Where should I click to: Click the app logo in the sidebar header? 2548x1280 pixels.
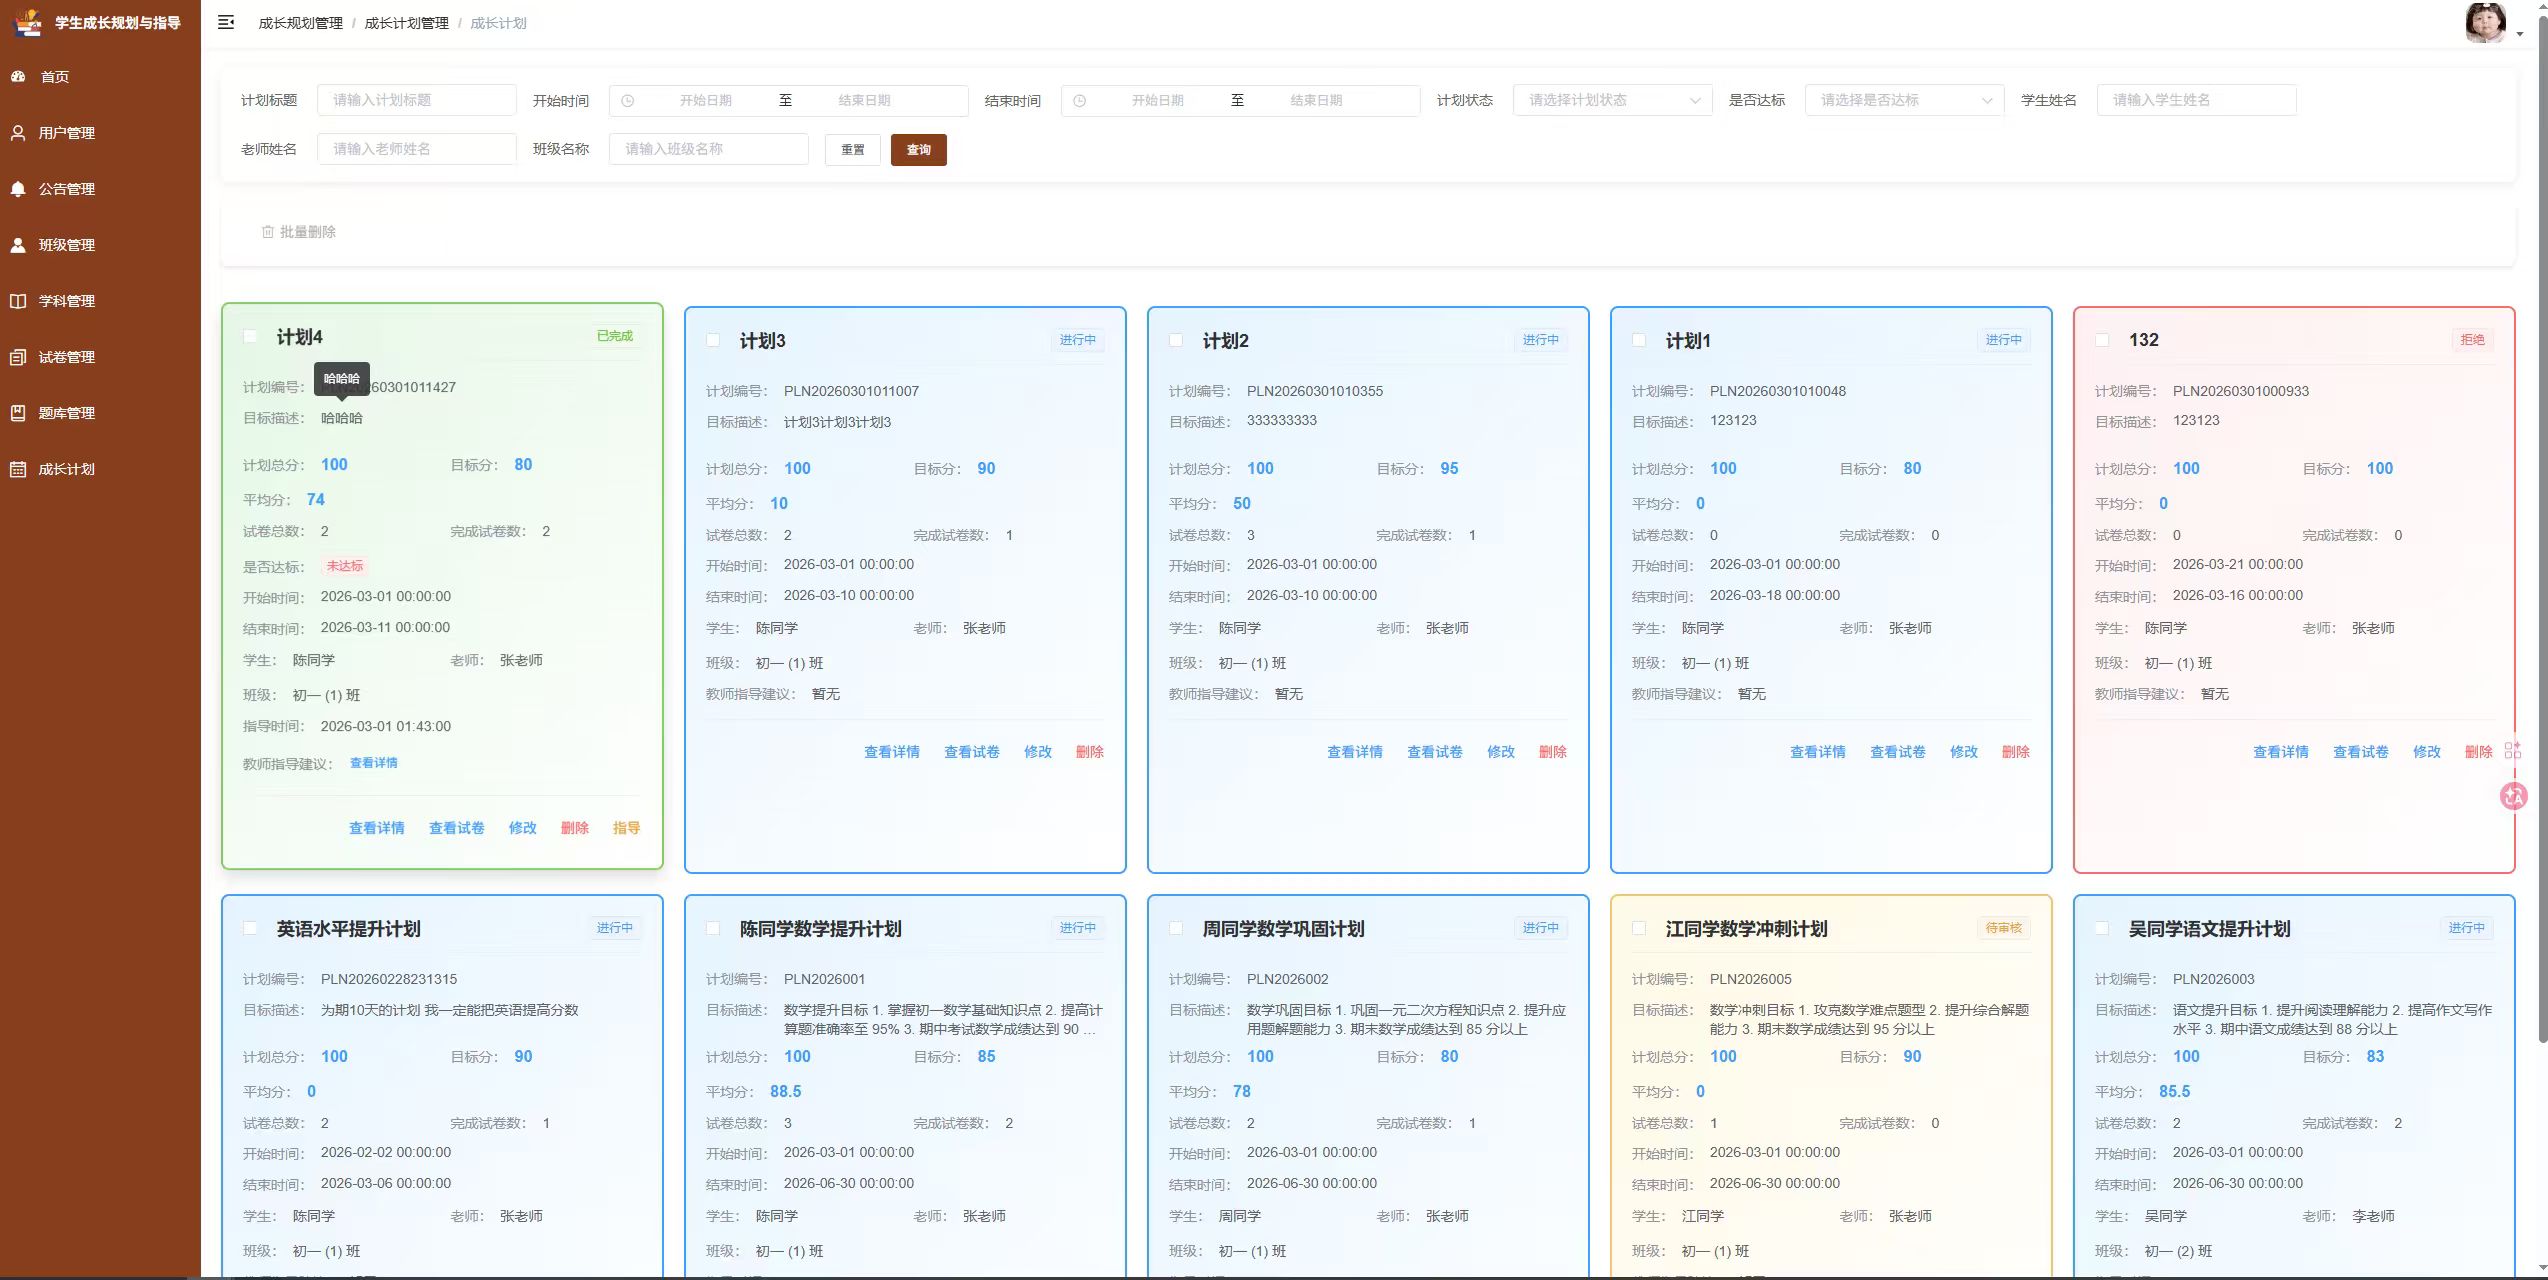click(29, 22)
